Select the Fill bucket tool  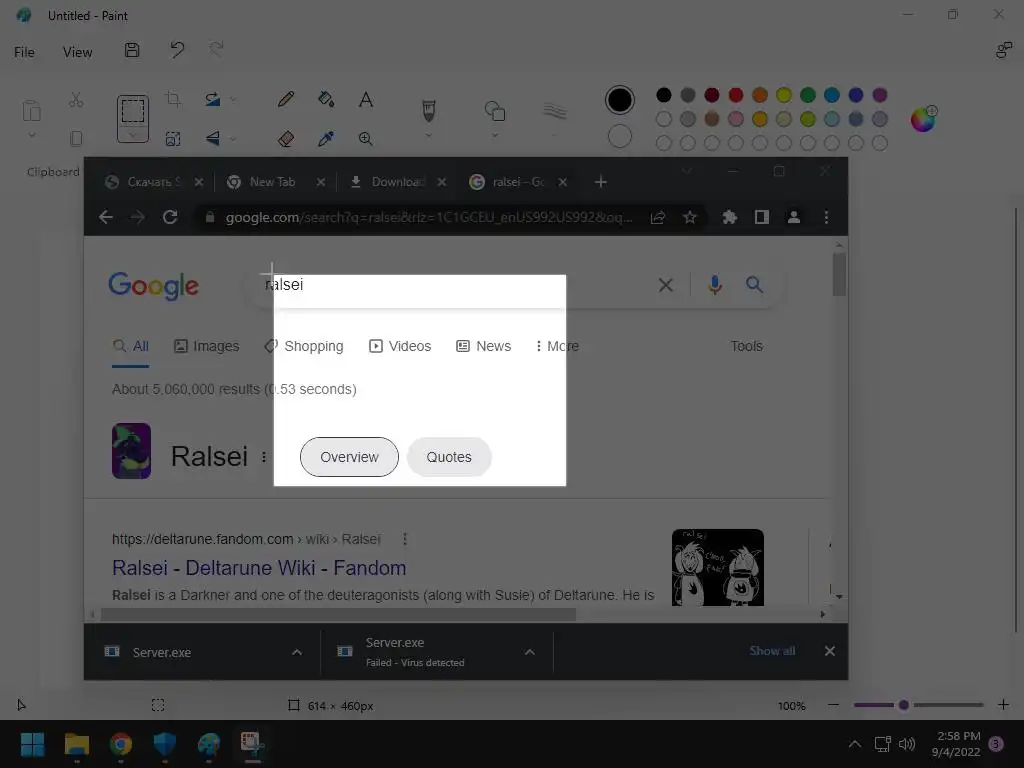[x=326, y=99]
